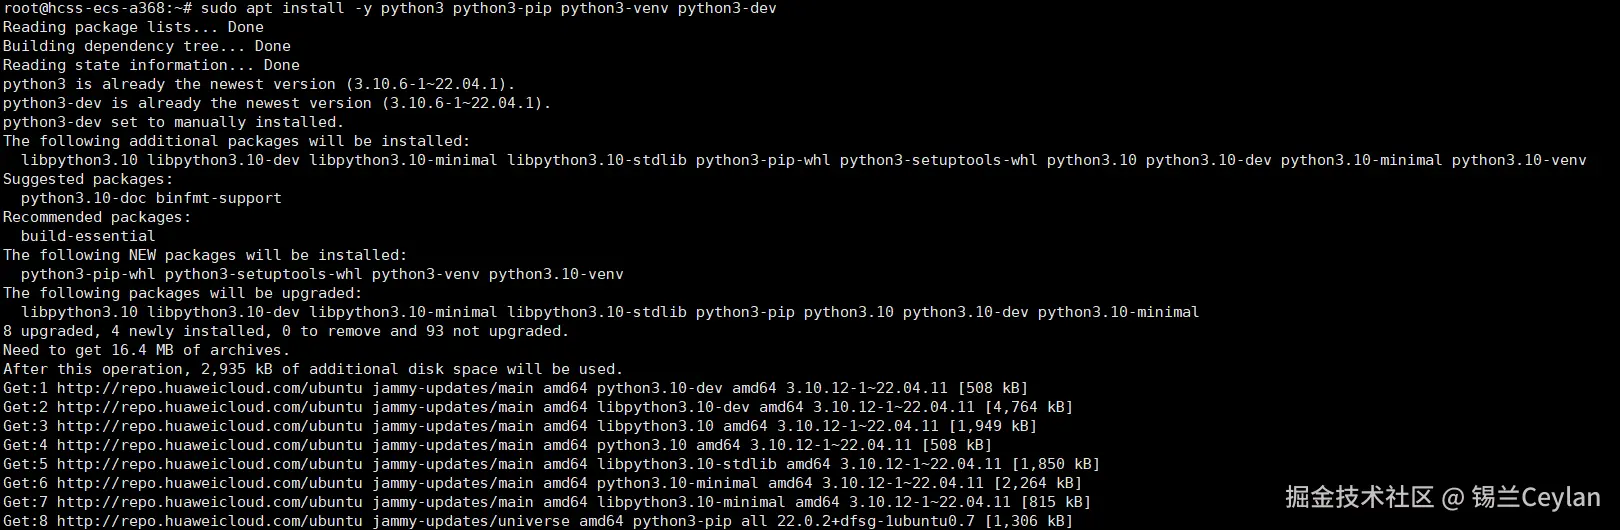The image size is (1620, 530).
Task: Click the 'Need to get 16.4 MB' line
Action: point(146,350)
